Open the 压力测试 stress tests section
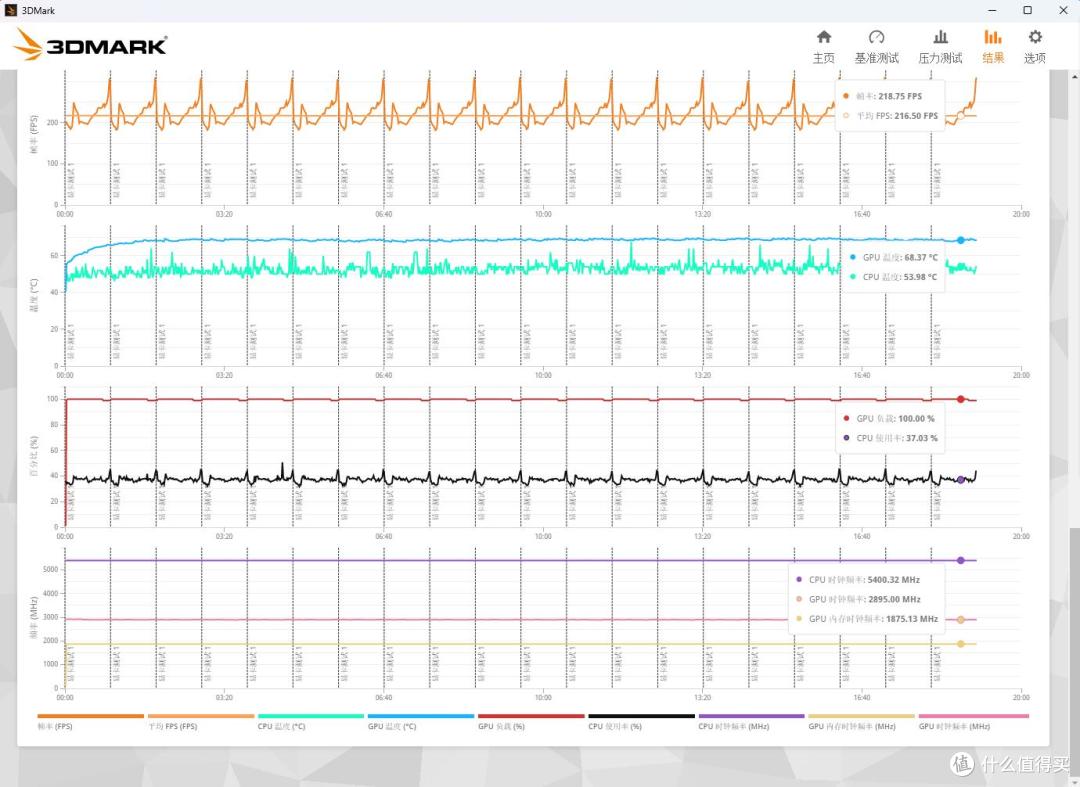 click(940, 47)
